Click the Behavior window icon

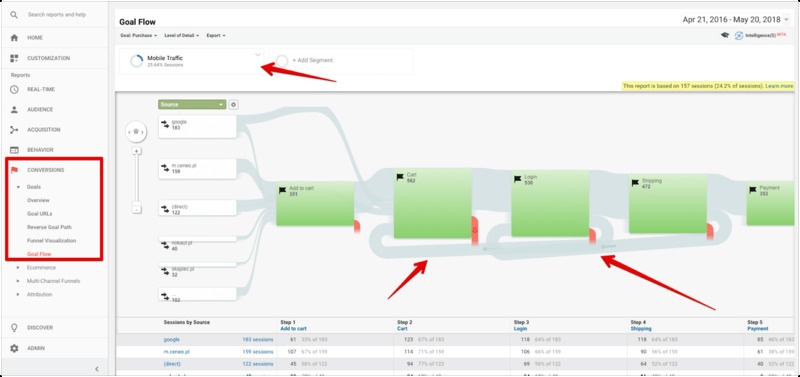pos(14,150)
